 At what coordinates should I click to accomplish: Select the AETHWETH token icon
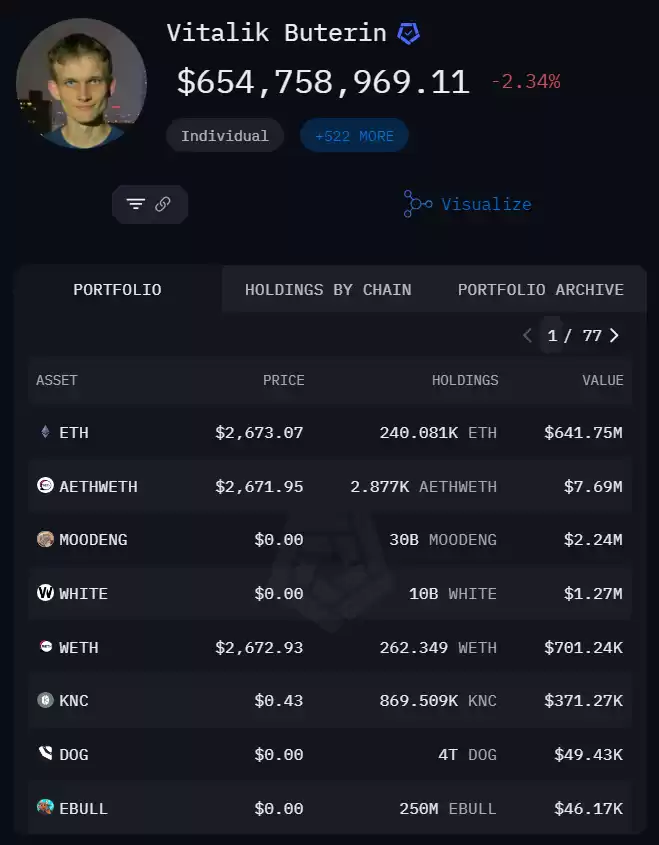(45, 485)
